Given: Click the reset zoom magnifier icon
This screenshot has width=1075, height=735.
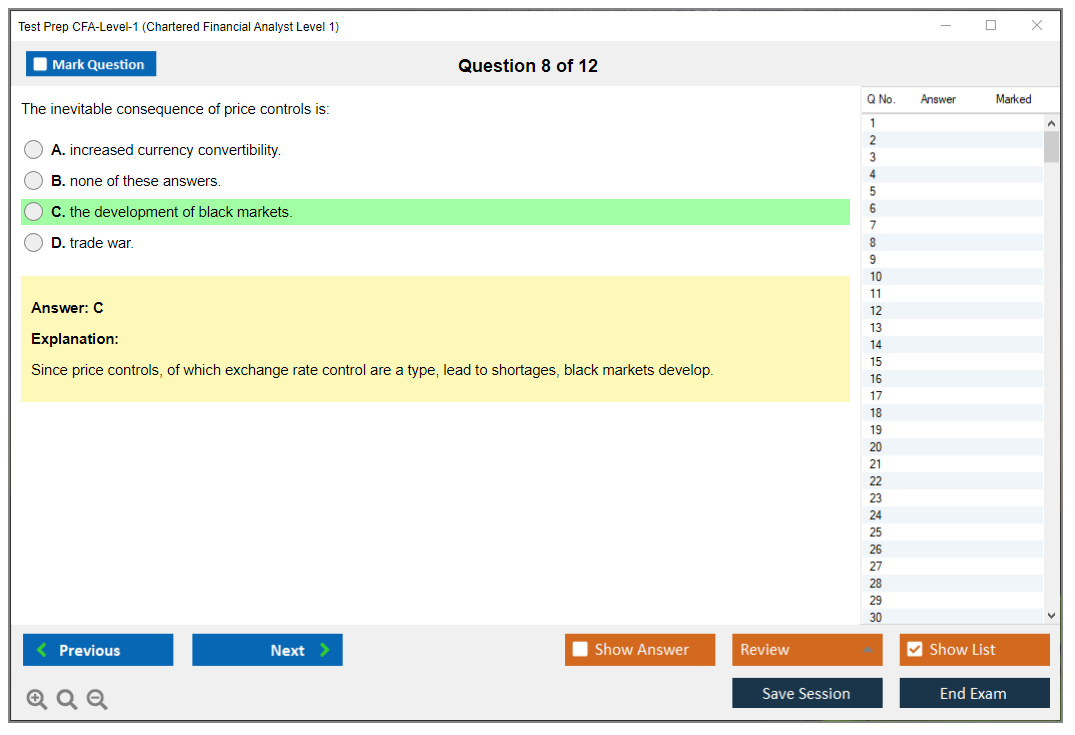Looking at the screenshot, I should pyautogui.click(x=67, y=700).
